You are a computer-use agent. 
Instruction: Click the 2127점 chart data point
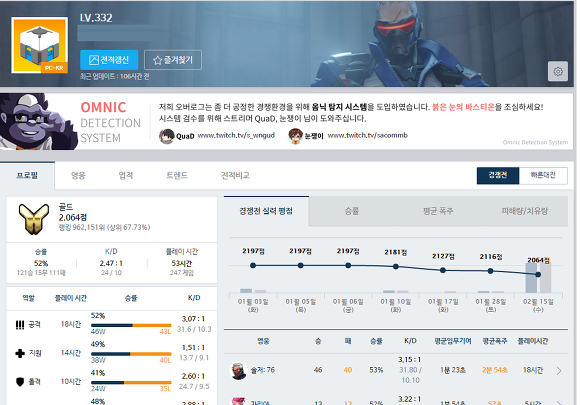[443, 270]
